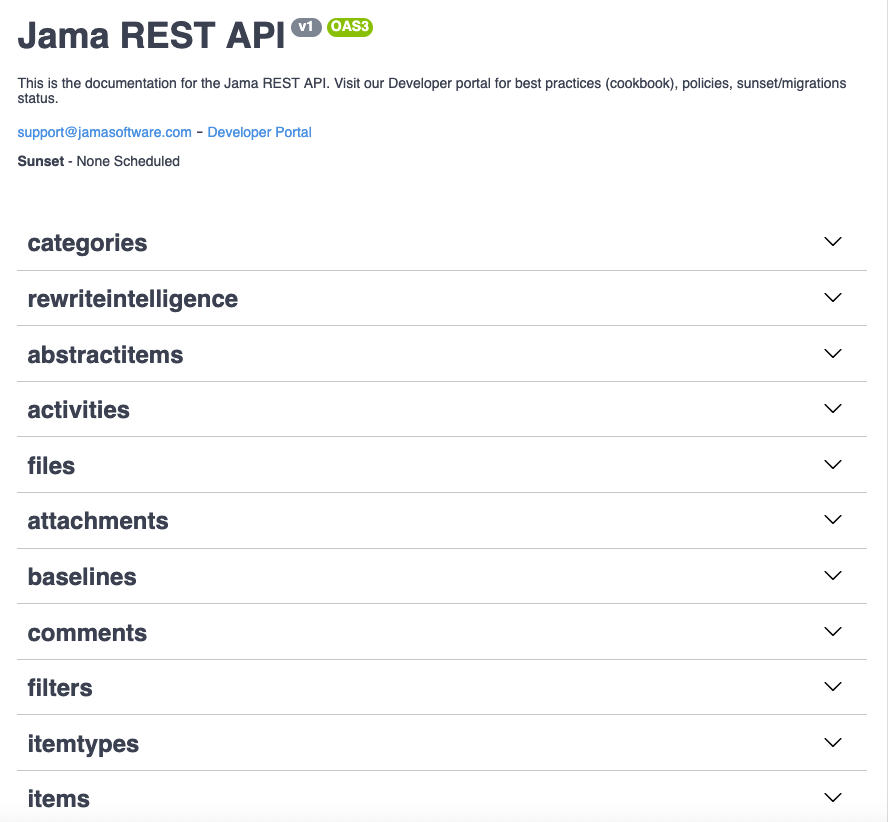The height and width of the screenshot is (822, 888).
Task: Click the abstractitems chevron arrow
Action: pyautogui.click(x=832, y=354)
